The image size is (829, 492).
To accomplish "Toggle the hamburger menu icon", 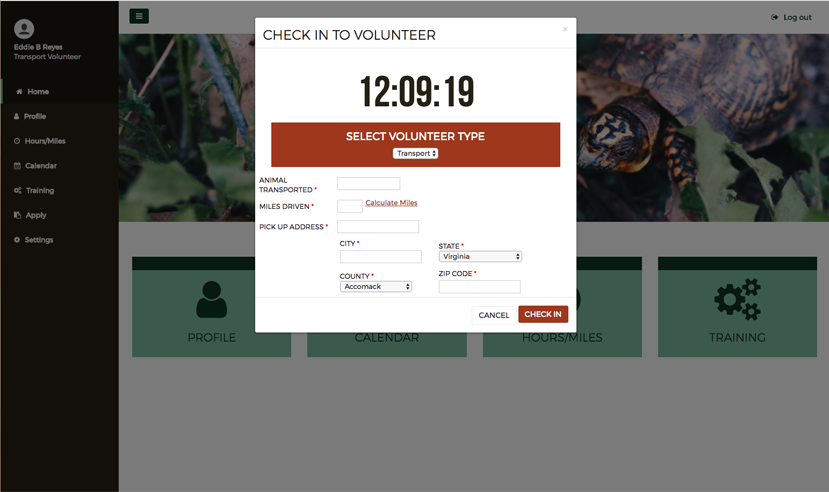I will pos(139,16).
